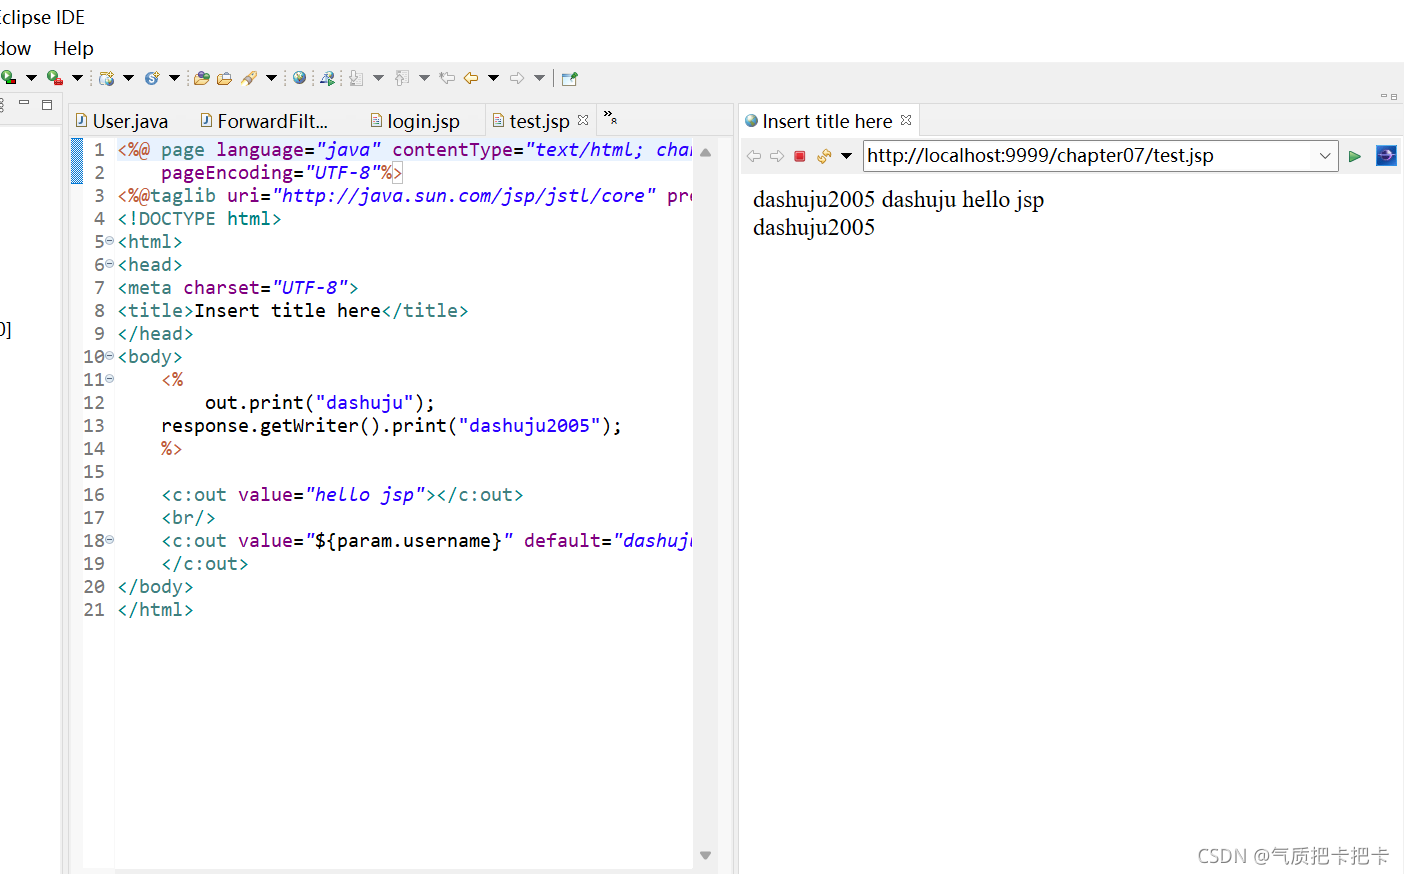This screenshot has height=874, width=1404.
Task: Switch to the ForwardFilt... editor tab
Action: [x=264, y=121]
